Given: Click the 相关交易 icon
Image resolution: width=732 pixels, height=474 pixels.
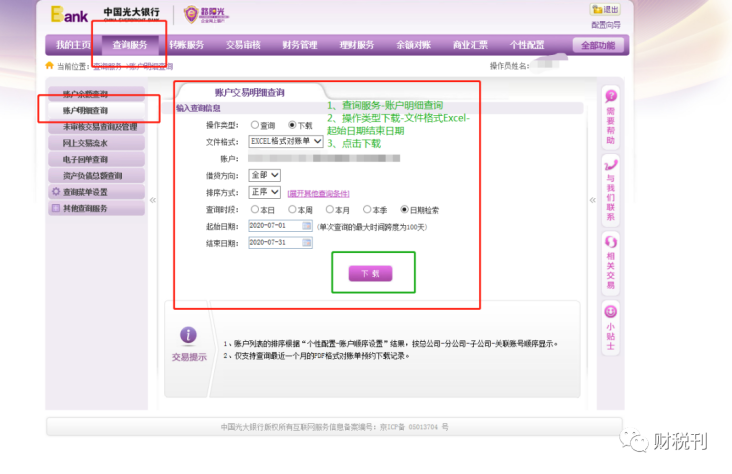Looking at the screenshot, I should pos(611,242).
